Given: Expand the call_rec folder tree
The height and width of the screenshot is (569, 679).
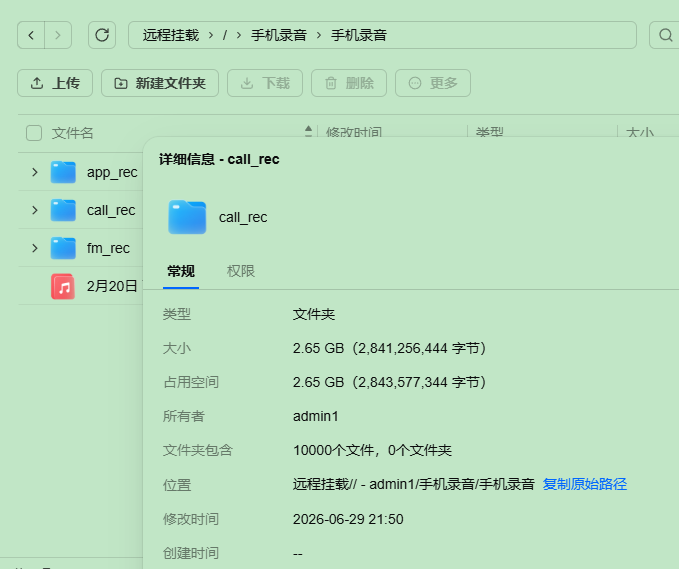Looking at the screenshot, I should tap(35, 210).
